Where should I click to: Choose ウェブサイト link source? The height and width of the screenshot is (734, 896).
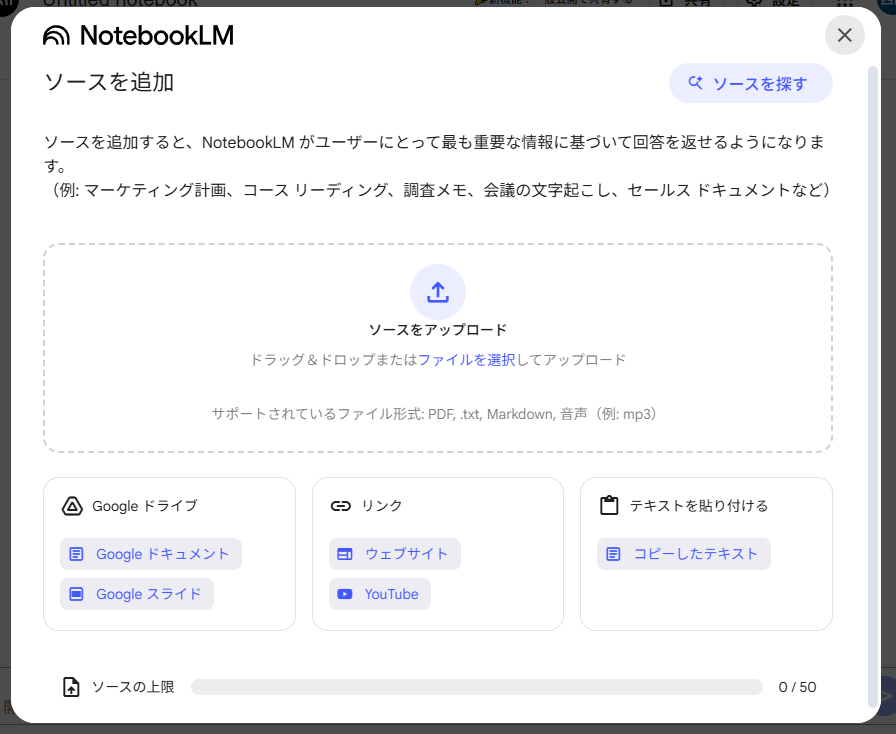pos(394,554)
